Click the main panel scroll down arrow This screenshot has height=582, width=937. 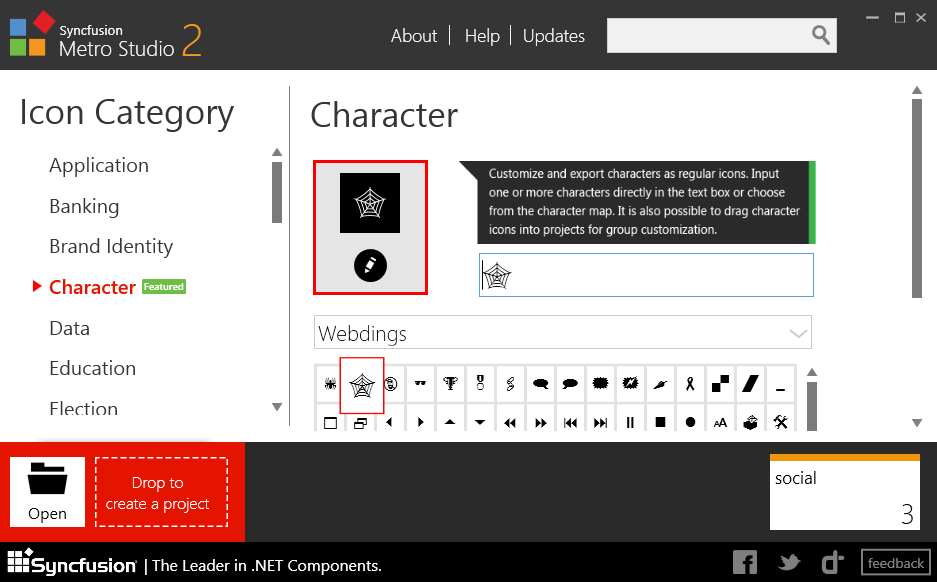pos(917,422)
